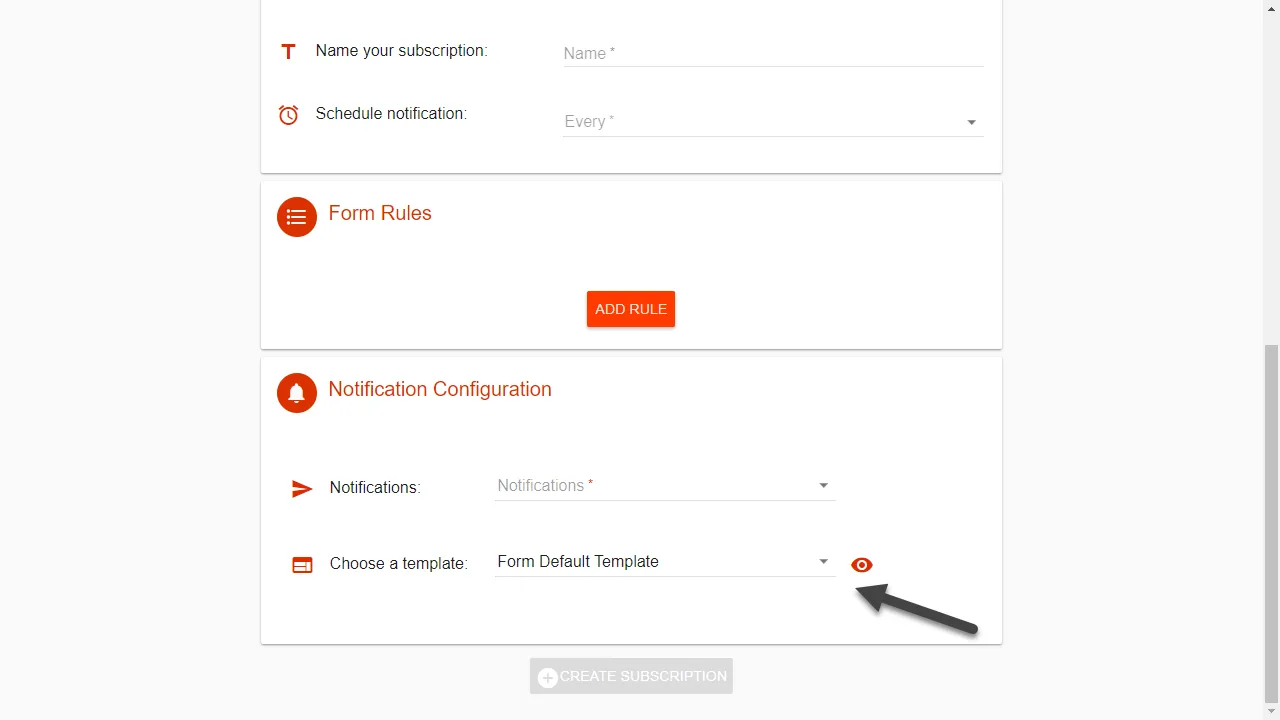1280x720 pixels.
Task: Click the Form Rules heading
Action: (380, 213)
